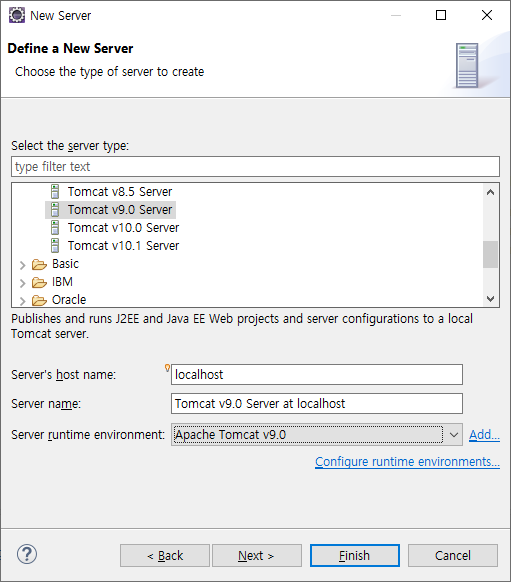The width and height of the screenshot is (511, 582).
Task: Focus the type filter text field
Action: click(255, 167)
